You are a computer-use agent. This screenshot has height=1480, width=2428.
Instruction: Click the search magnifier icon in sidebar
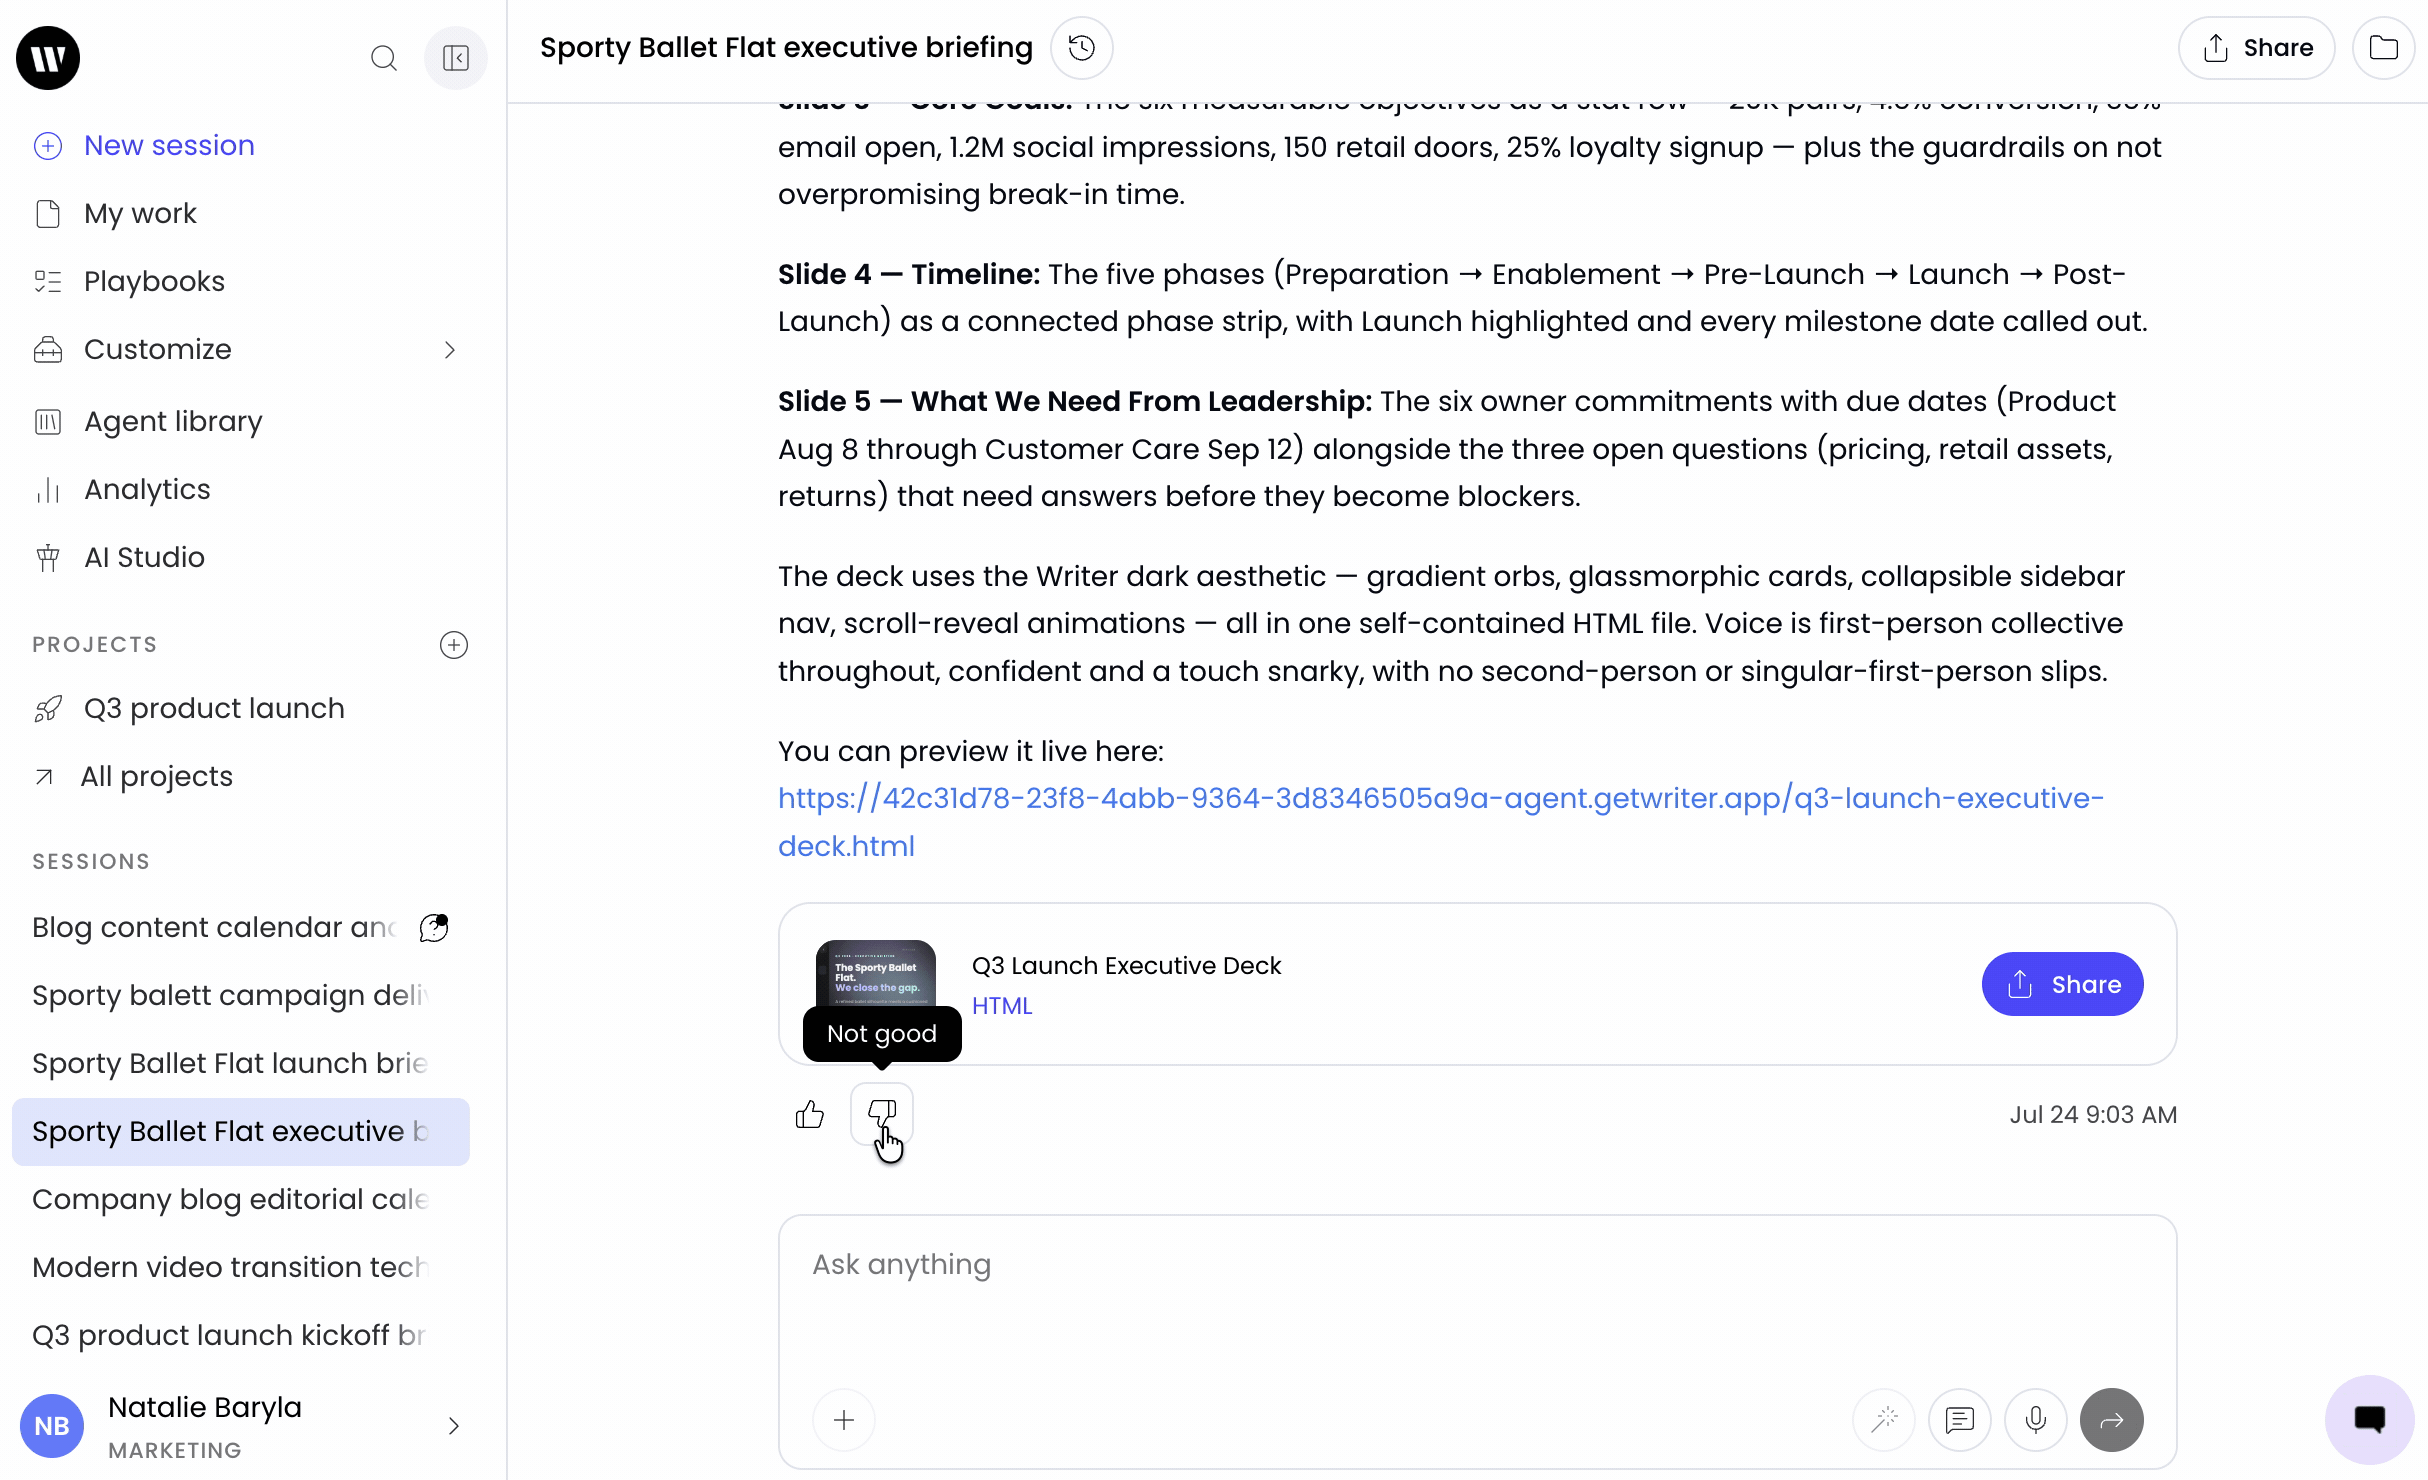pyautogui.click(x=384, y=58)
